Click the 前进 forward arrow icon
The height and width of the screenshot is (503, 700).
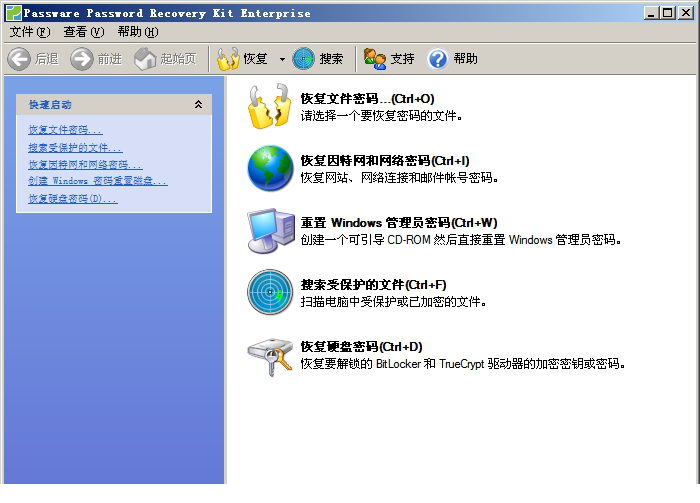tap(82, 59)
